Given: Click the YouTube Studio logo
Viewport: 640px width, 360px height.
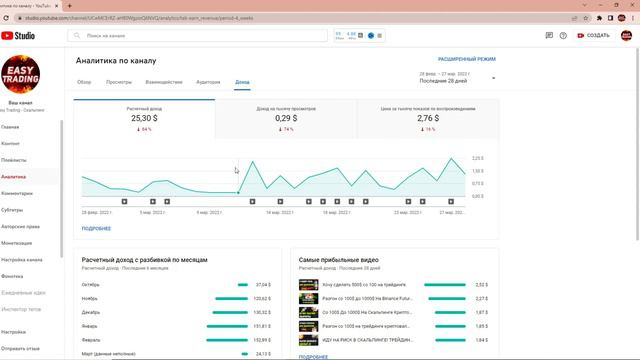Looking at the screenshot, I should click(x=18, y=36).
